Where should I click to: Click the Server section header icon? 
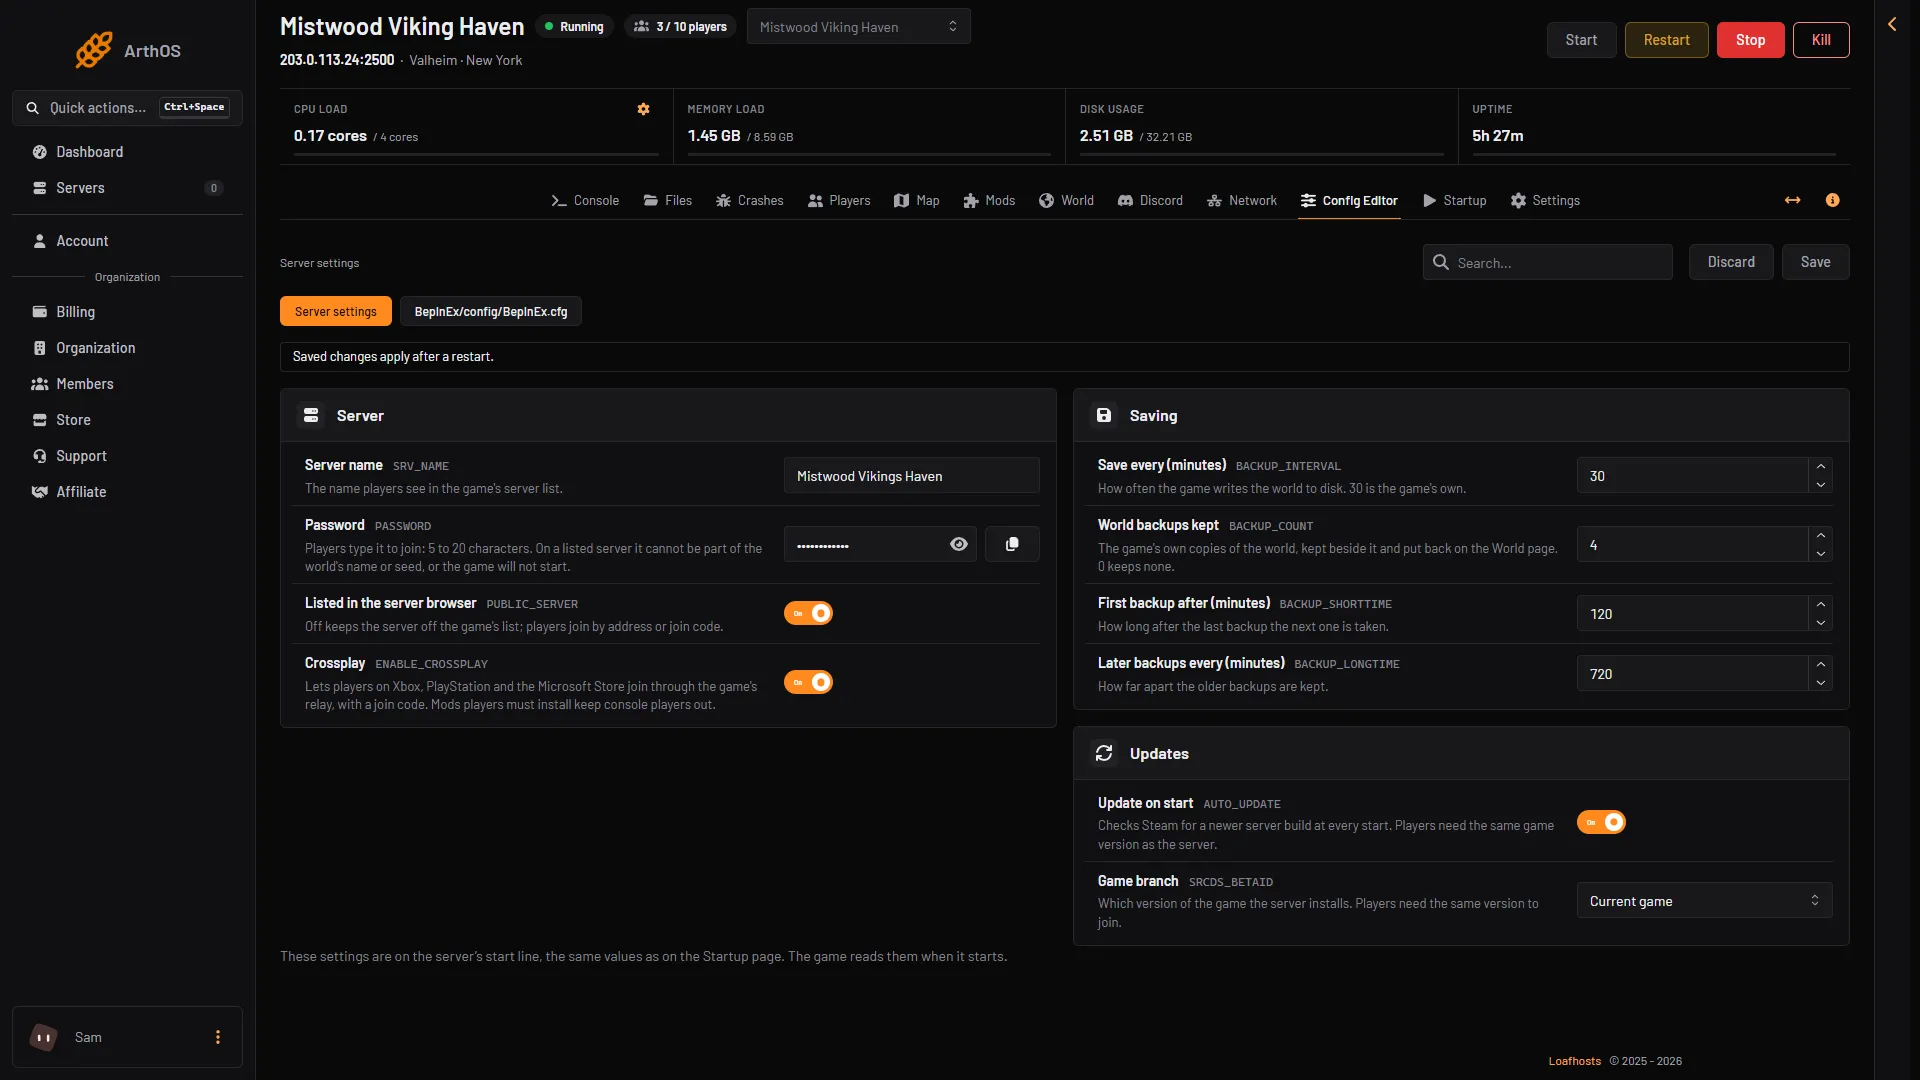point(311,415)
